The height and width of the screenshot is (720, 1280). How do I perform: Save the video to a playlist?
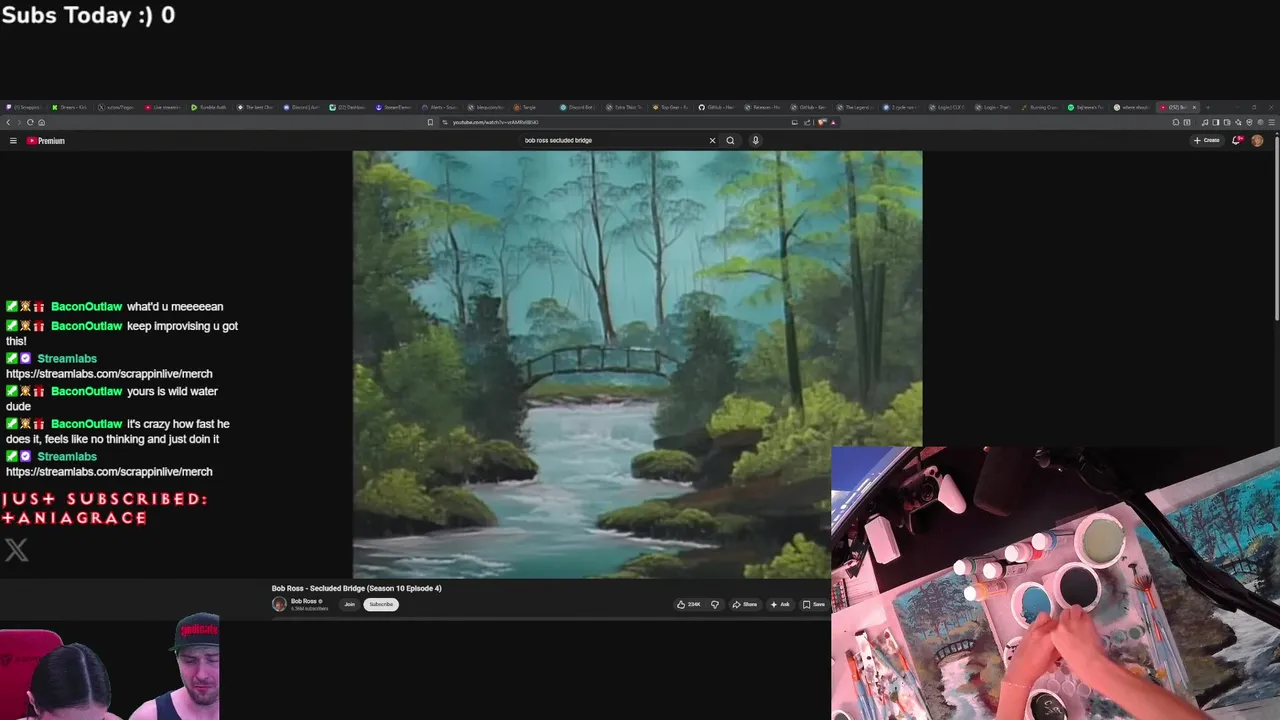[x=814, y=604]
